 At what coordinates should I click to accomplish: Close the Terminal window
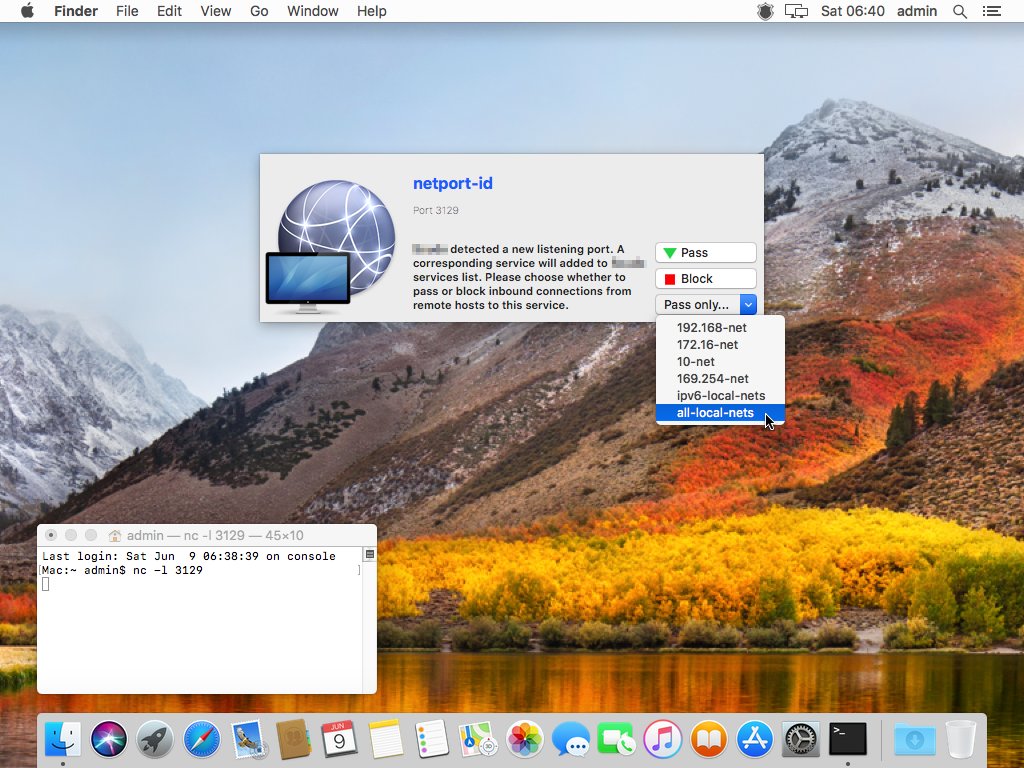pos(50,536)
